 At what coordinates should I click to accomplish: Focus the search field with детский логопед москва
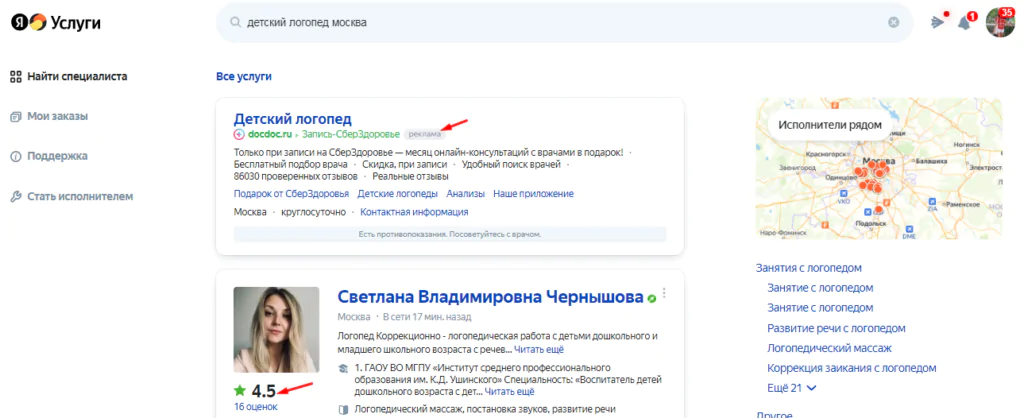coord(564,22)
